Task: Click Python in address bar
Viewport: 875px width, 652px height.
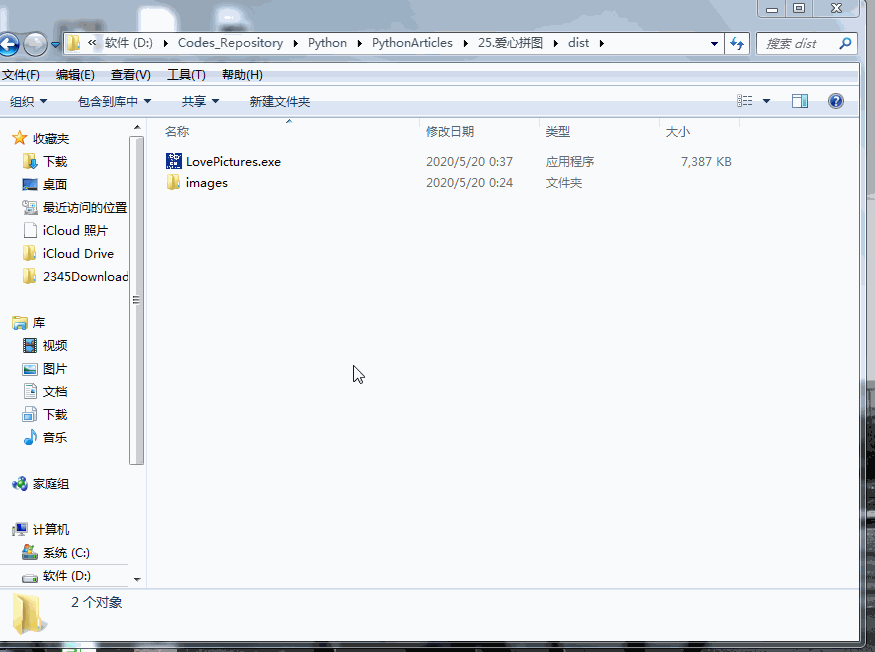Action: (328, 43)
